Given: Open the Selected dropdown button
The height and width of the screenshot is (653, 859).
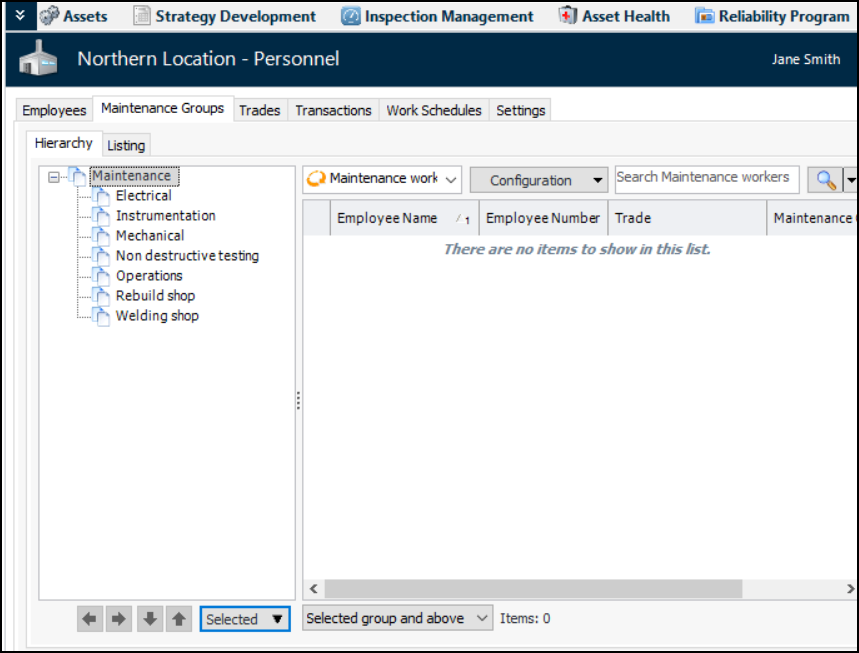Looking at the screenshot, I should pyautogui.click(x=245, y=619).
